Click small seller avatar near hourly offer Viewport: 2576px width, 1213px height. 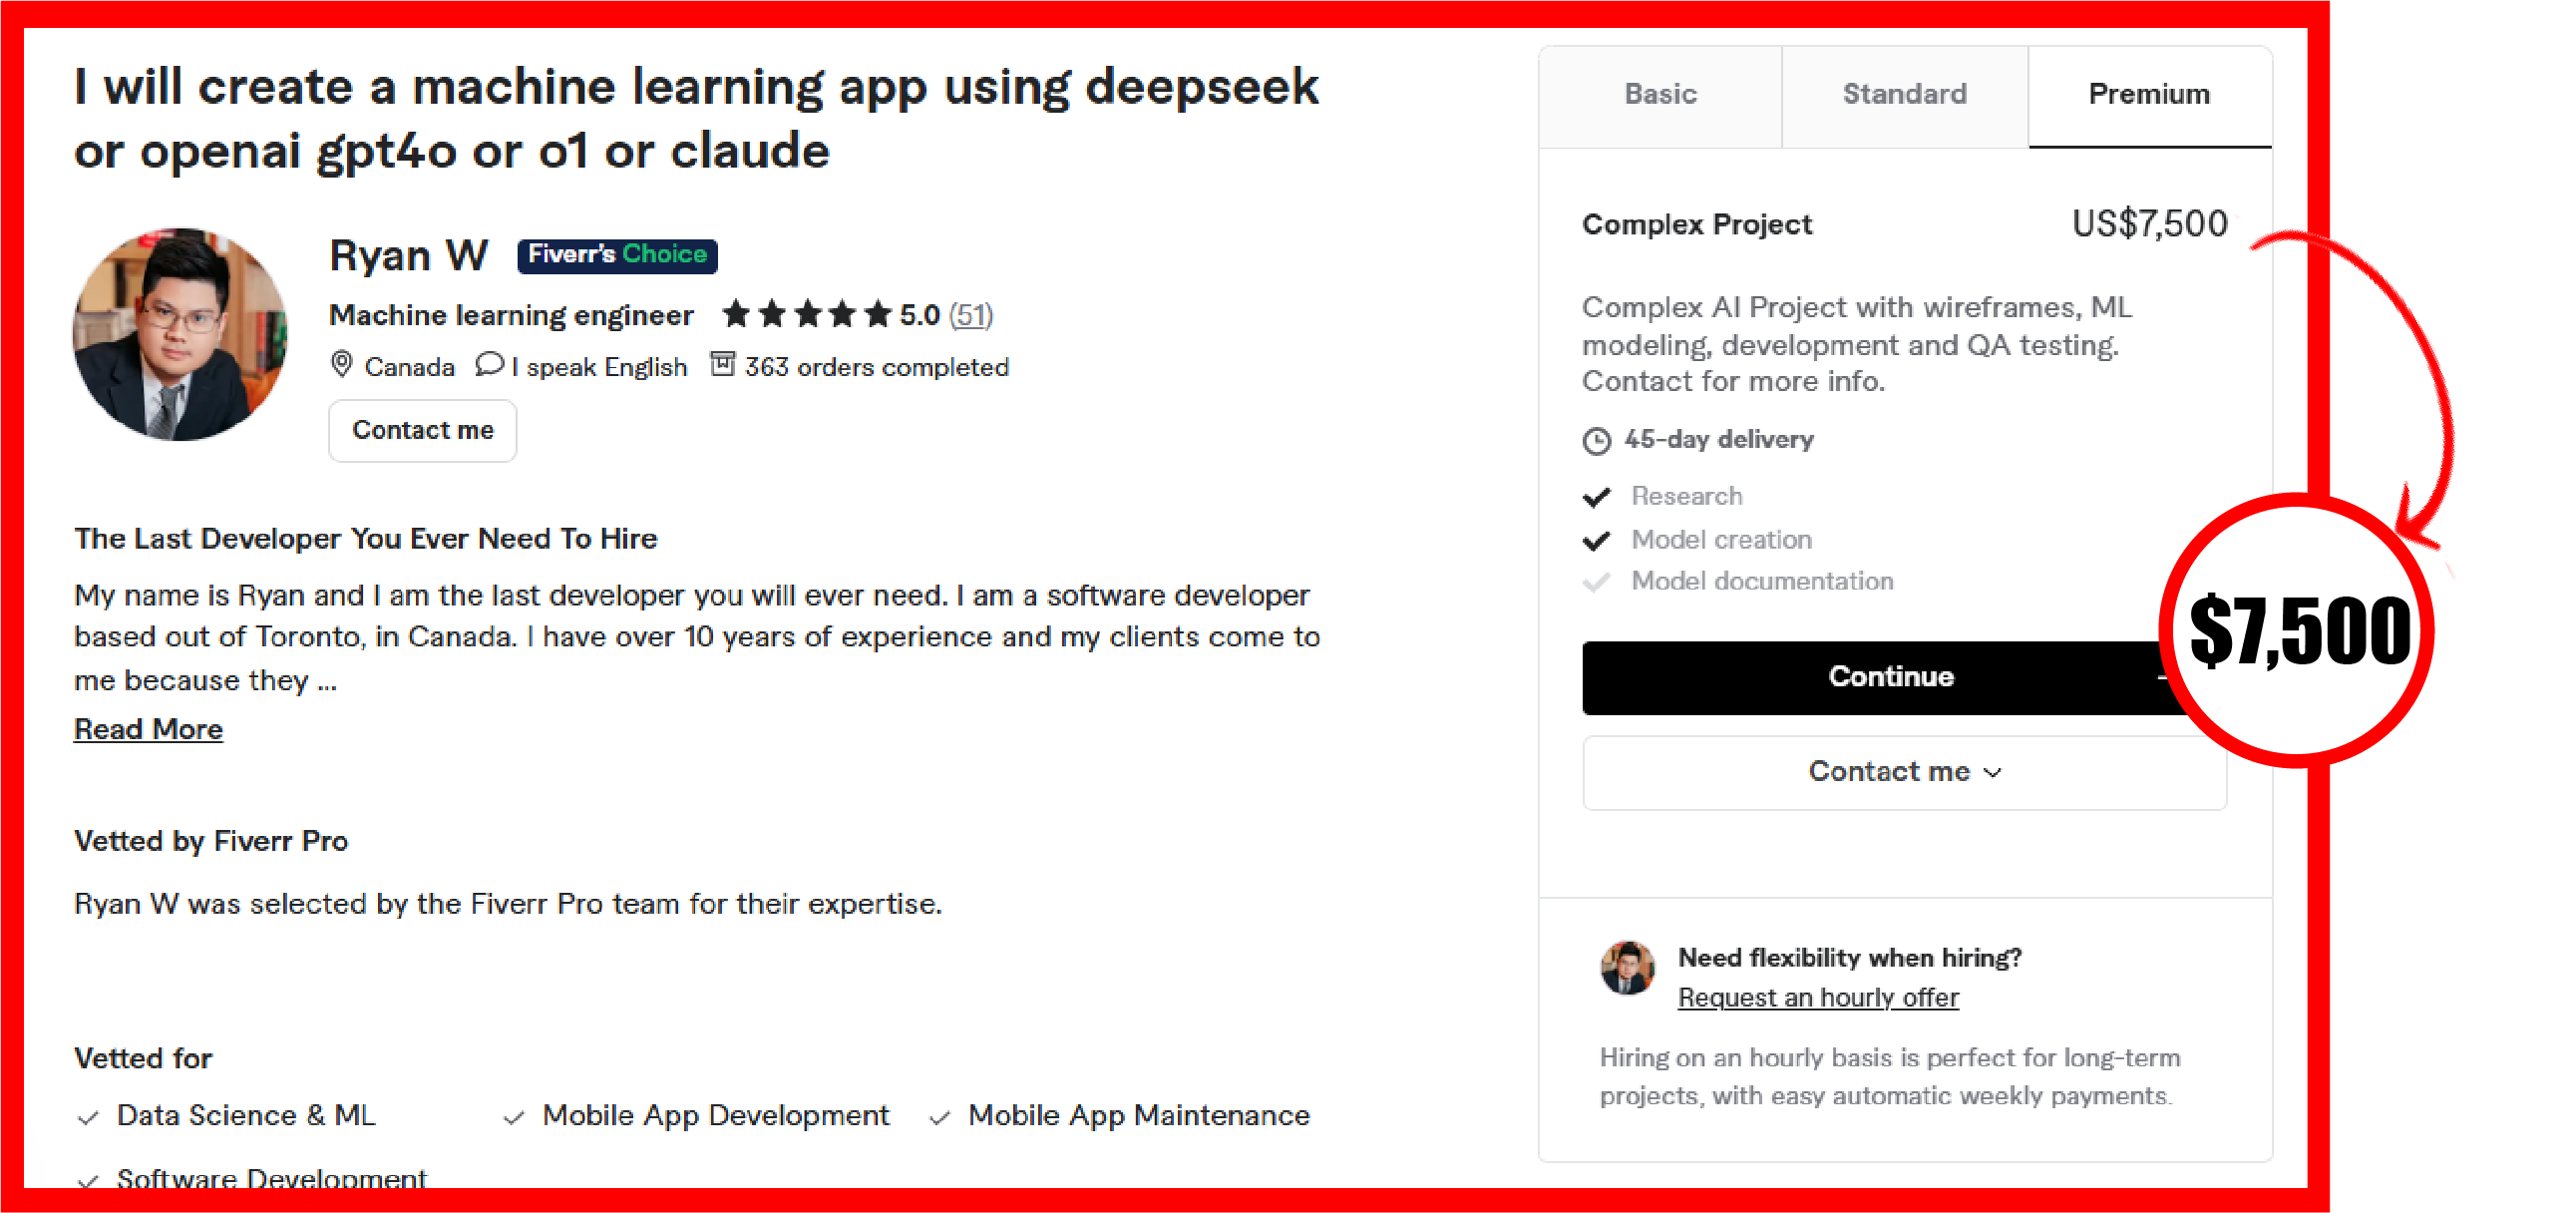[1627, 968]
